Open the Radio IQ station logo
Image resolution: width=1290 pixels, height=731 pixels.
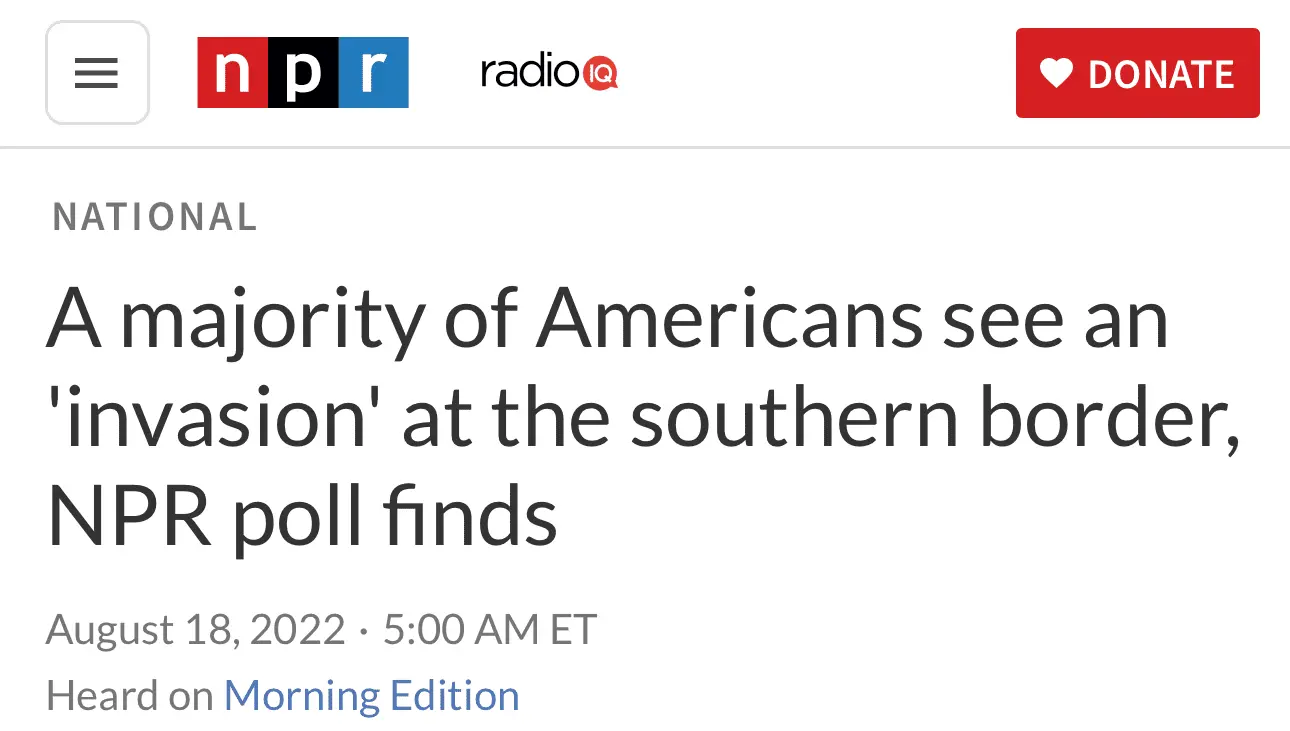point(549,73)
